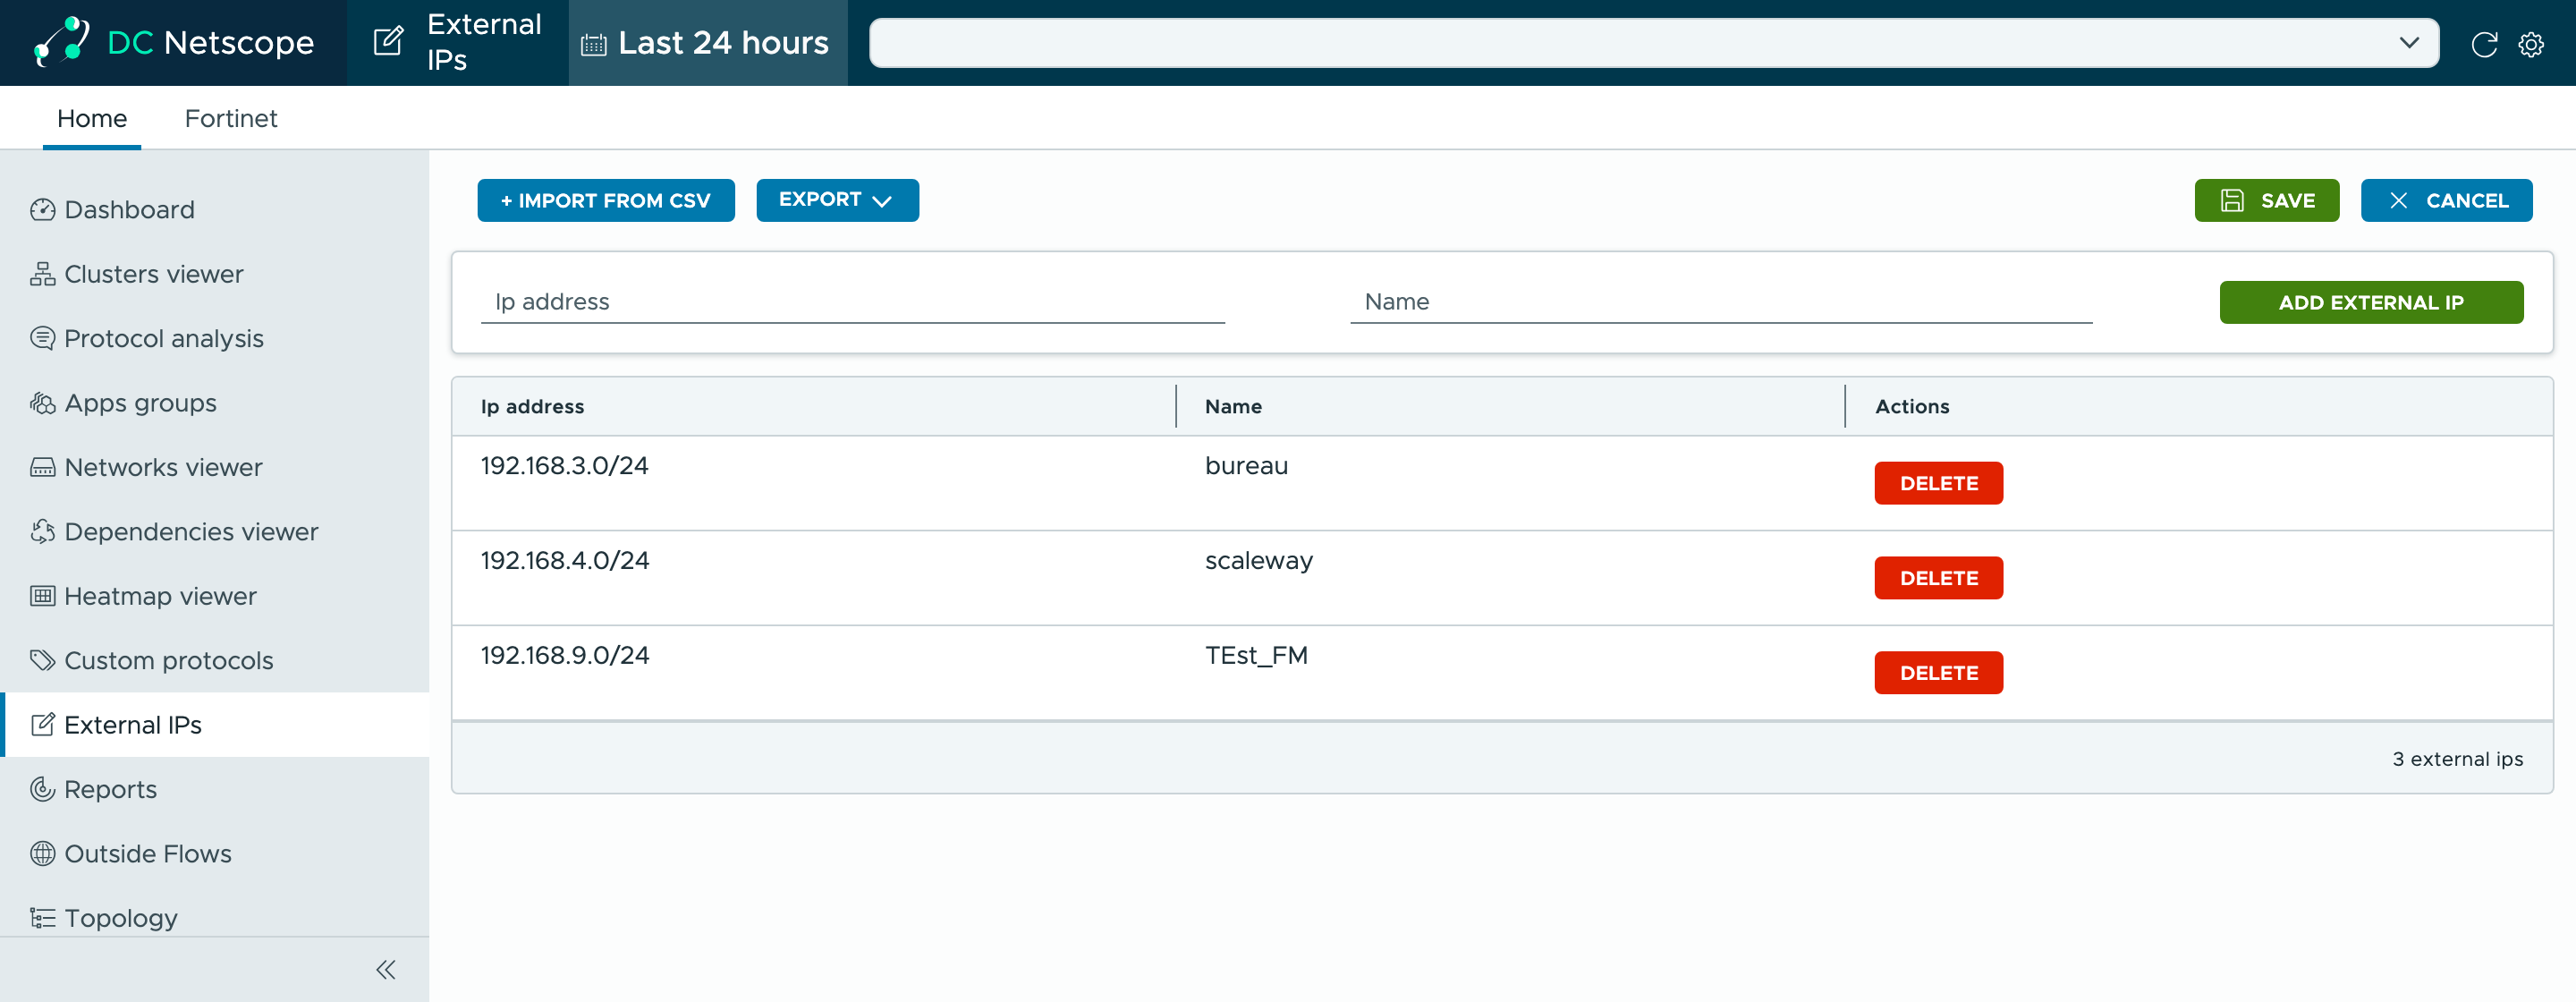
Task: Click the Dashboard gauge icon
Action: coord(42,209)
